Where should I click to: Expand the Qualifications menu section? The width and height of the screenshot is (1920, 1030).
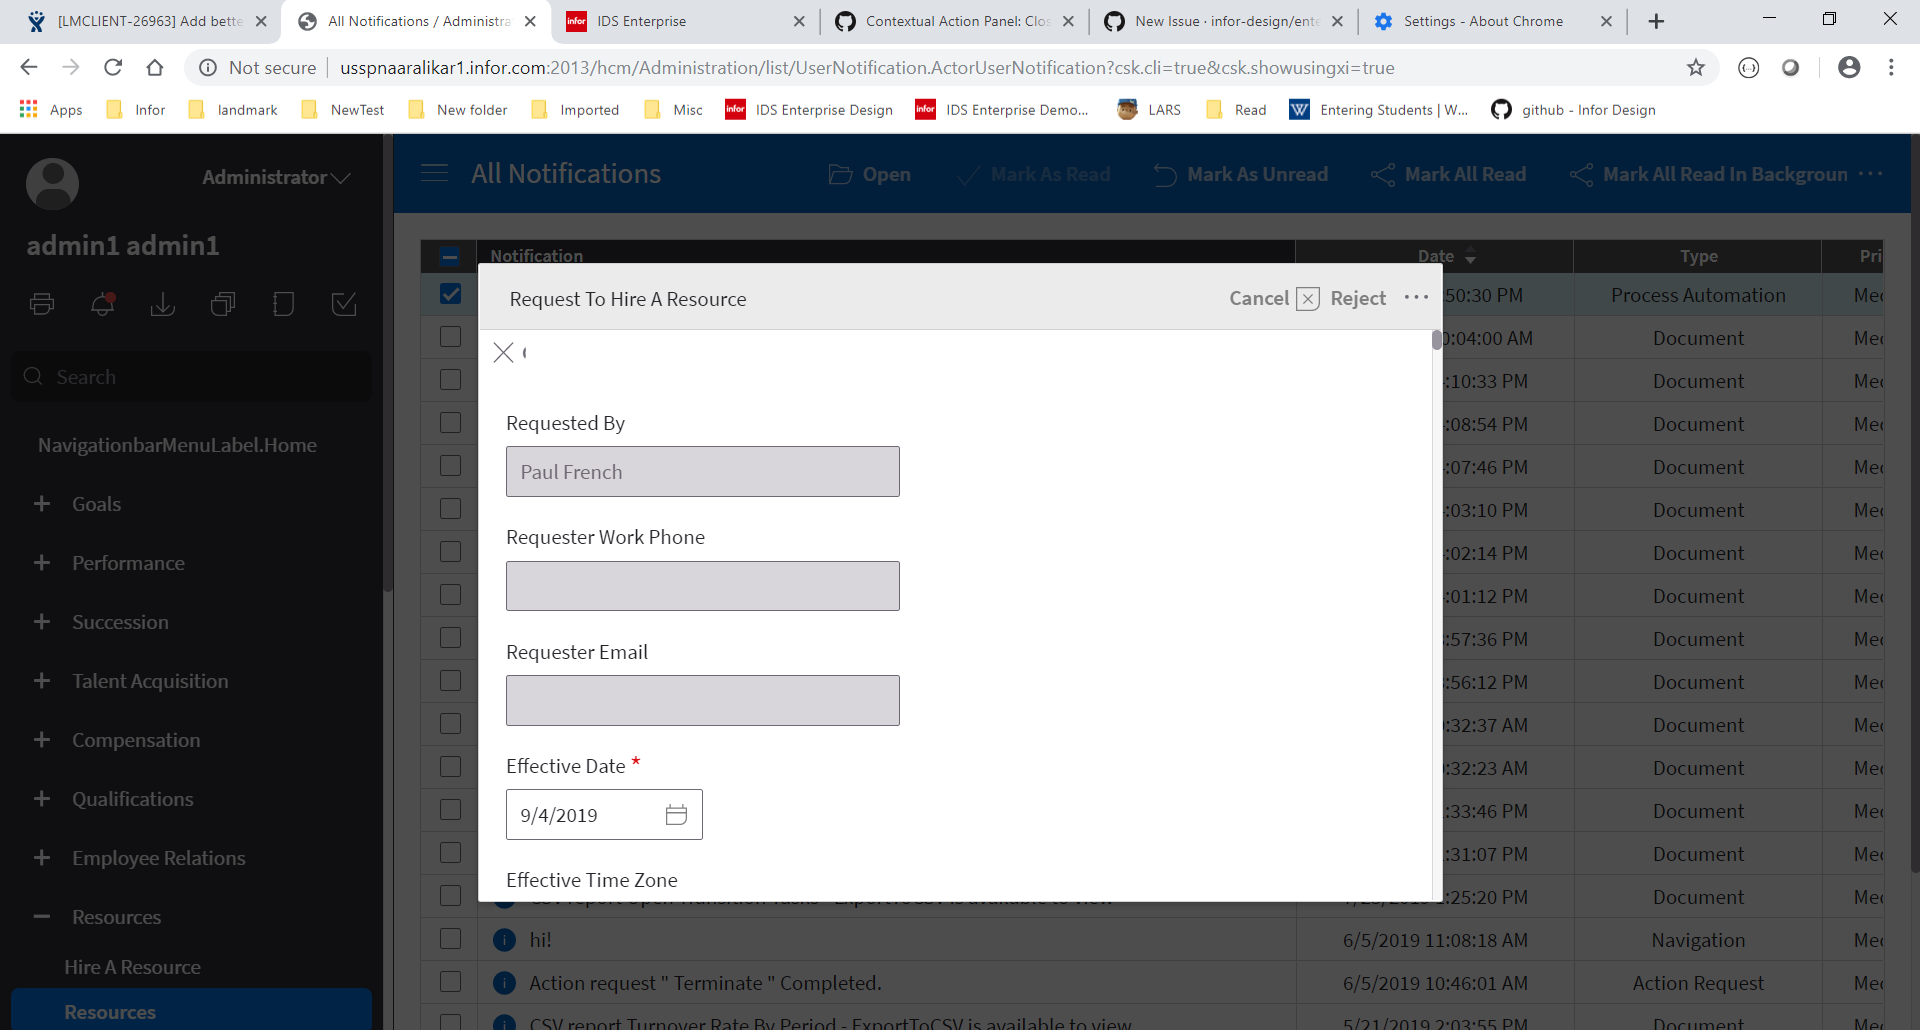point(42,798)
